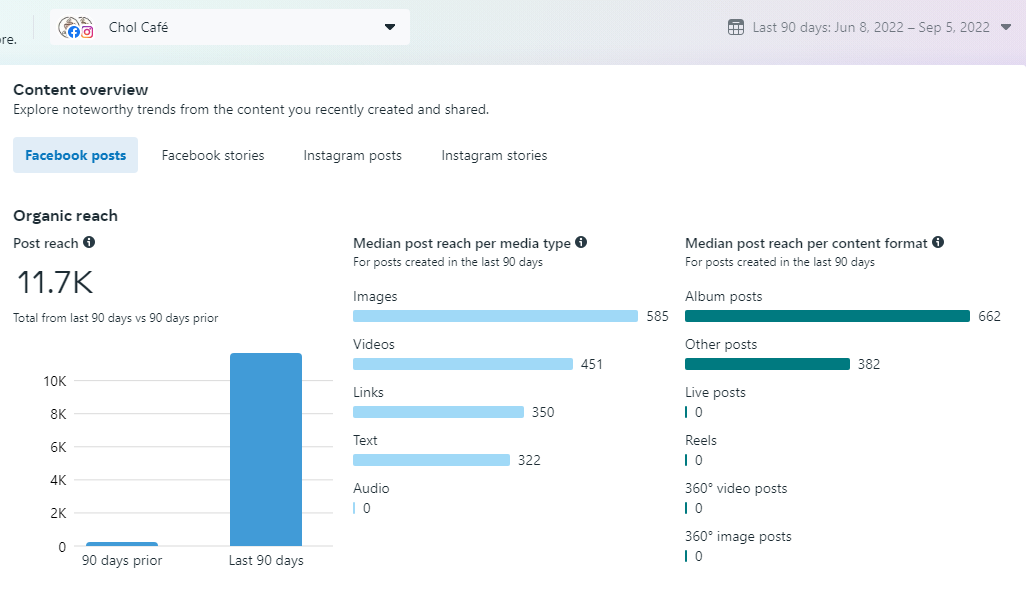The image size is (1026, 603).
Task: Click the calendar icon in date range
Action: [736, 27]
